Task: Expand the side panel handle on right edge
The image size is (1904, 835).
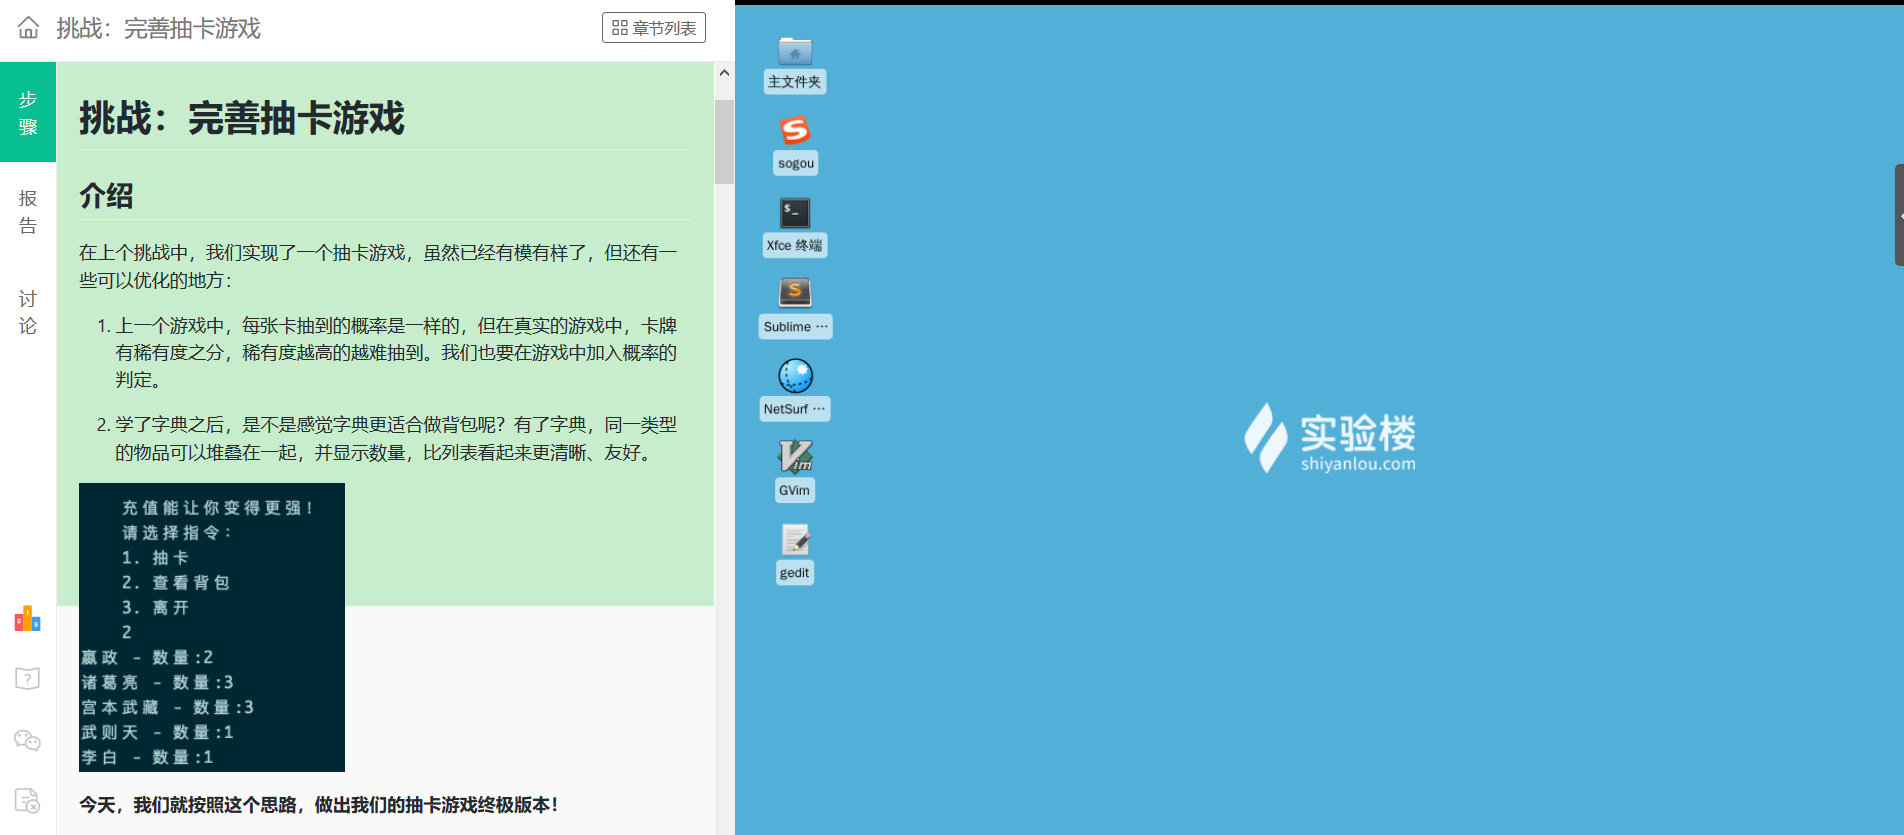Action: pos(1899,215)
